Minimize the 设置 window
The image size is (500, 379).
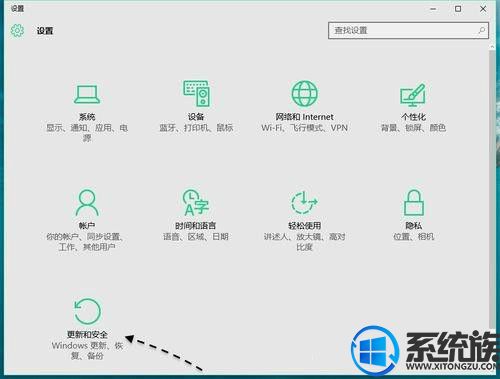pos(433,9)
